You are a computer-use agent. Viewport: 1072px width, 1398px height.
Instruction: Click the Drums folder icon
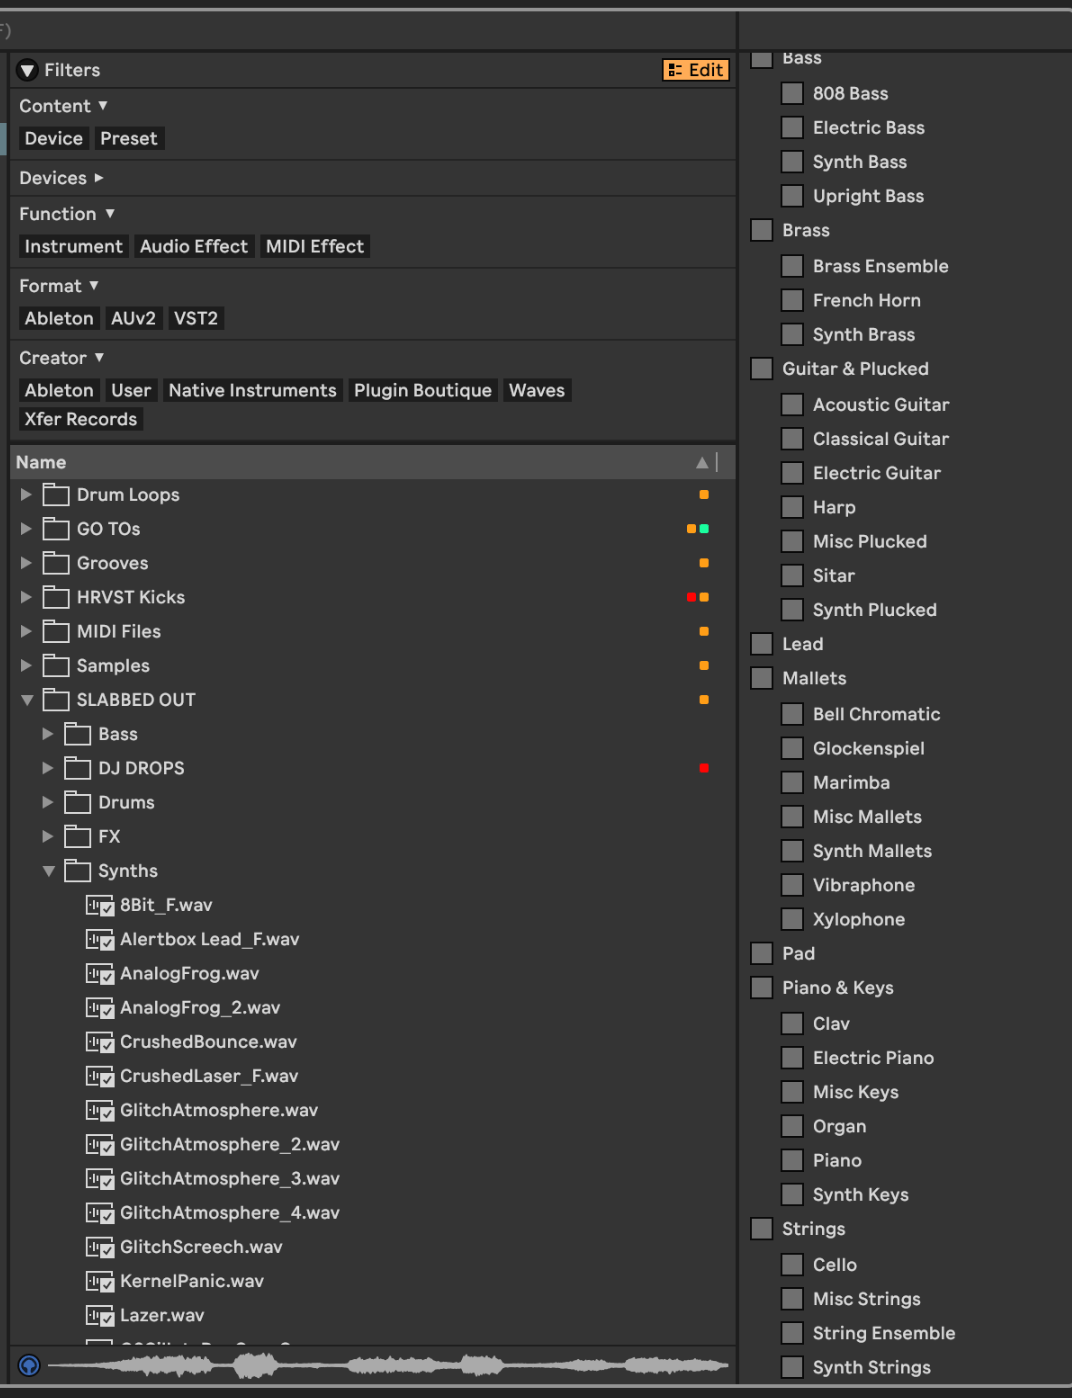[78, 802]
